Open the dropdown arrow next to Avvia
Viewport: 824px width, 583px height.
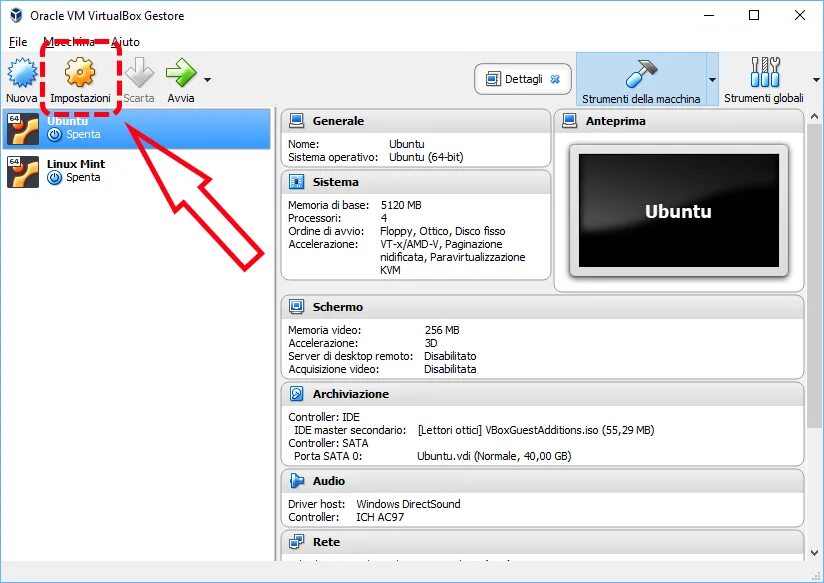tap(208, 80)
